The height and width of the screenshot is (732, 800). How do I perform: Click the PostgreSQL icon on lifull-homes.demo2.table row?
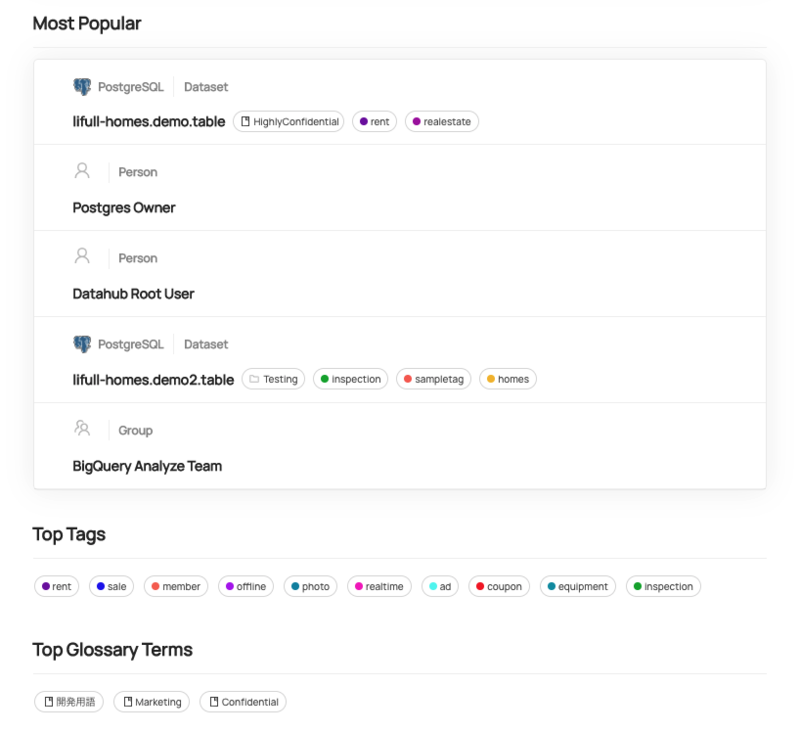coord(80,343)
